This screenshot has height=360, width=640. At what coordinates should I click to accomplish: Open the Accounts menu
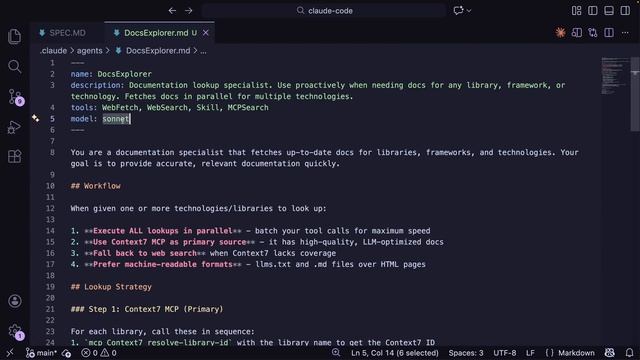pos(15,301)
